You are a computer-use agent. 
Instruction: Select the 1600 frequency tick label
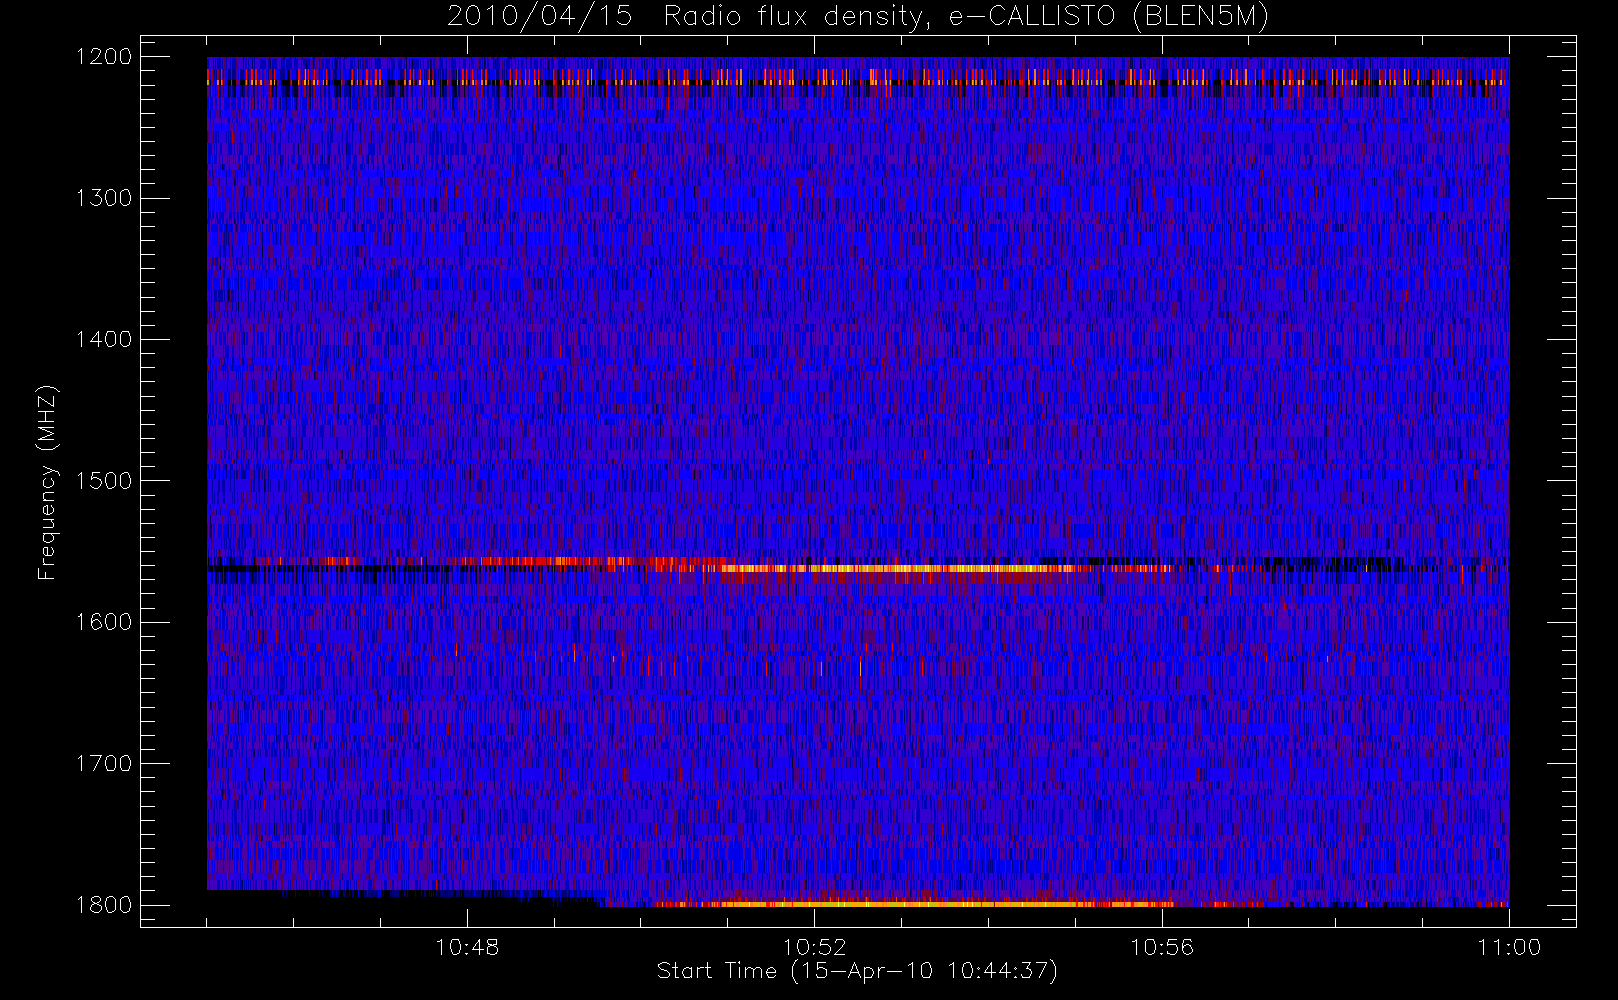click(x=104, y=622)
